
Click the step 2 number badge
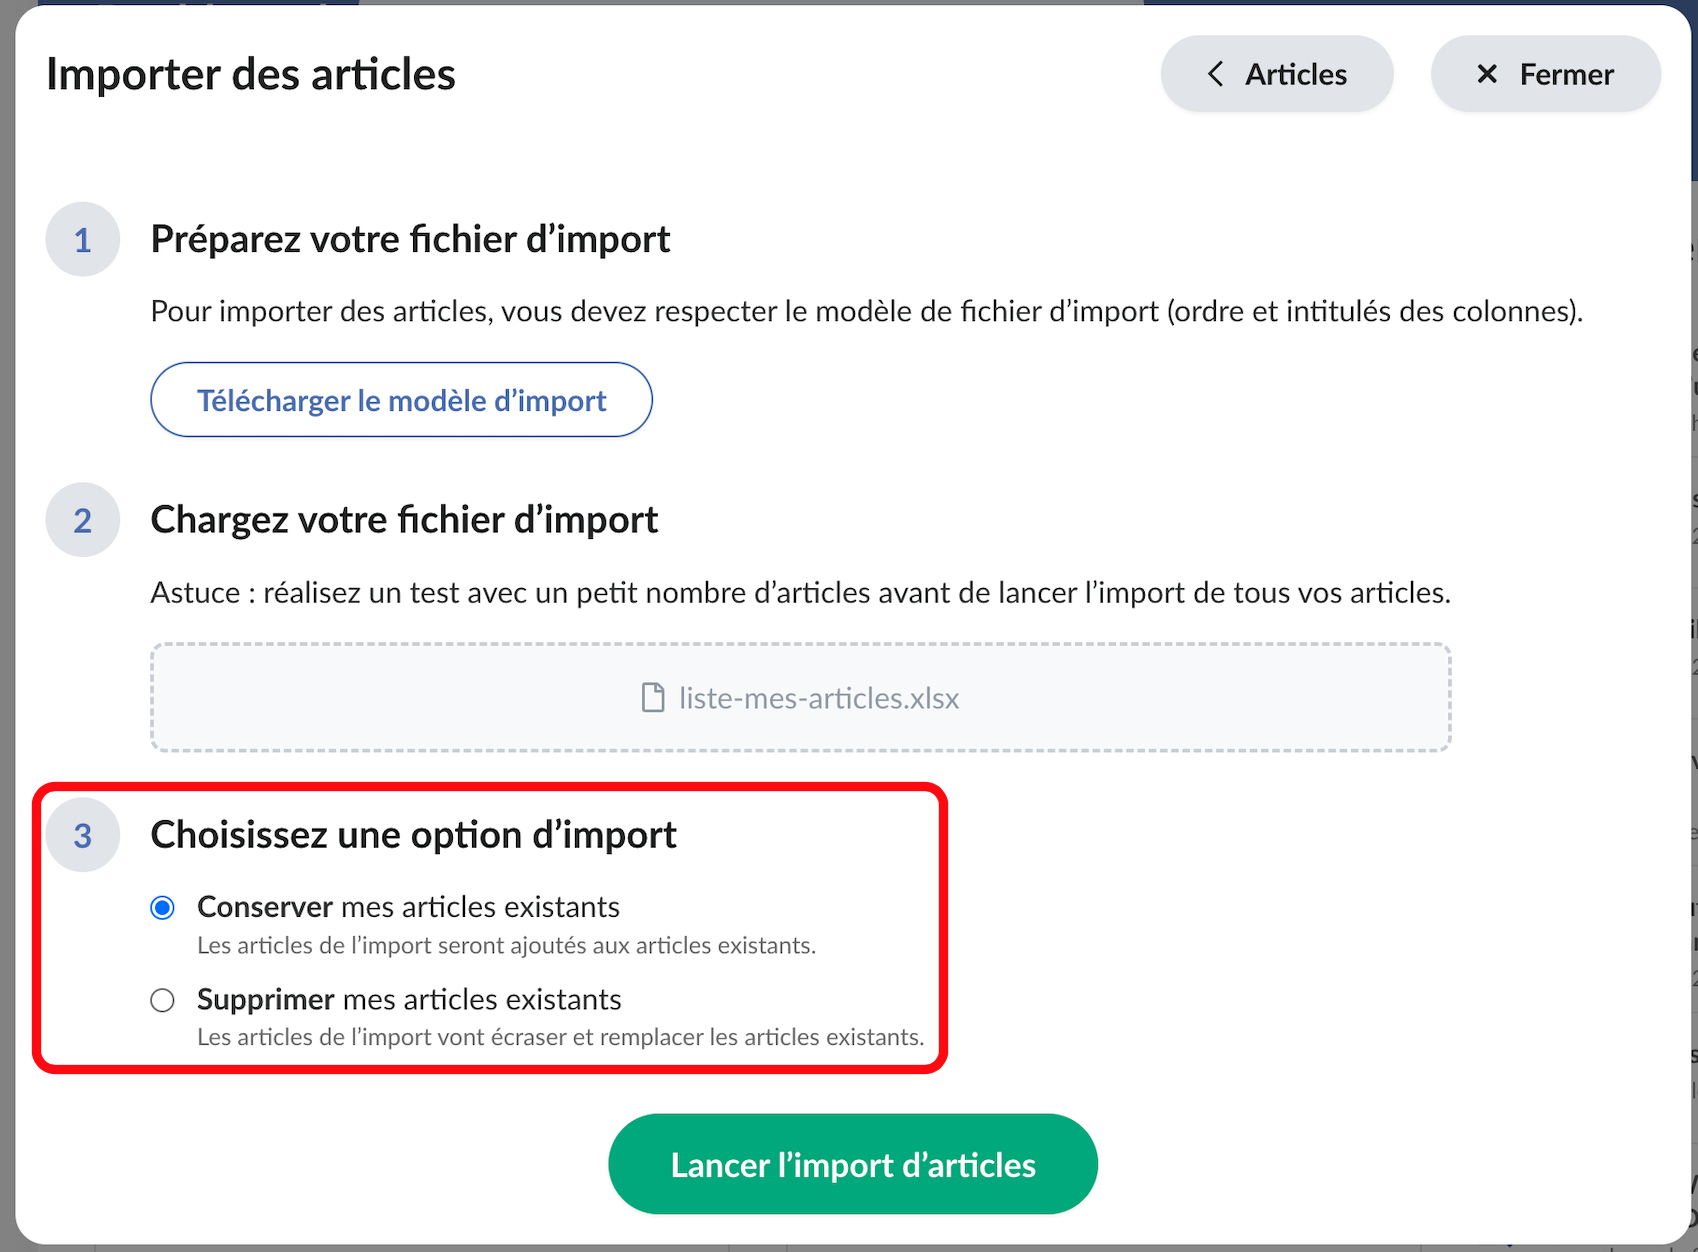pyautogui.click(x=83, y=520)
